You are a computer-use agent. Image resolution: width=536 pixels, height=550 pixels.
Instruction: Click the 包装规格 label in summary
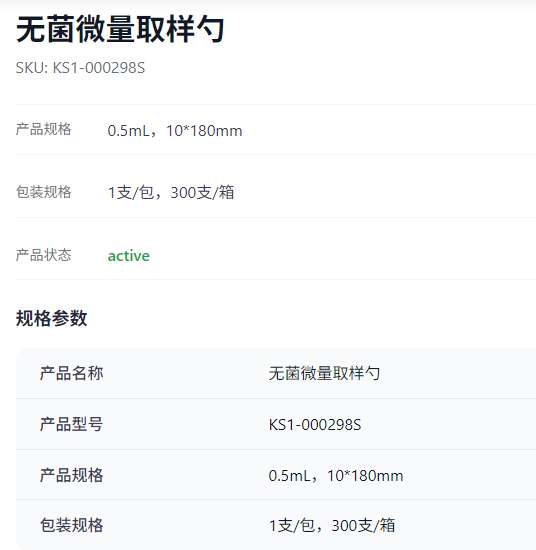tap(43, 192)
